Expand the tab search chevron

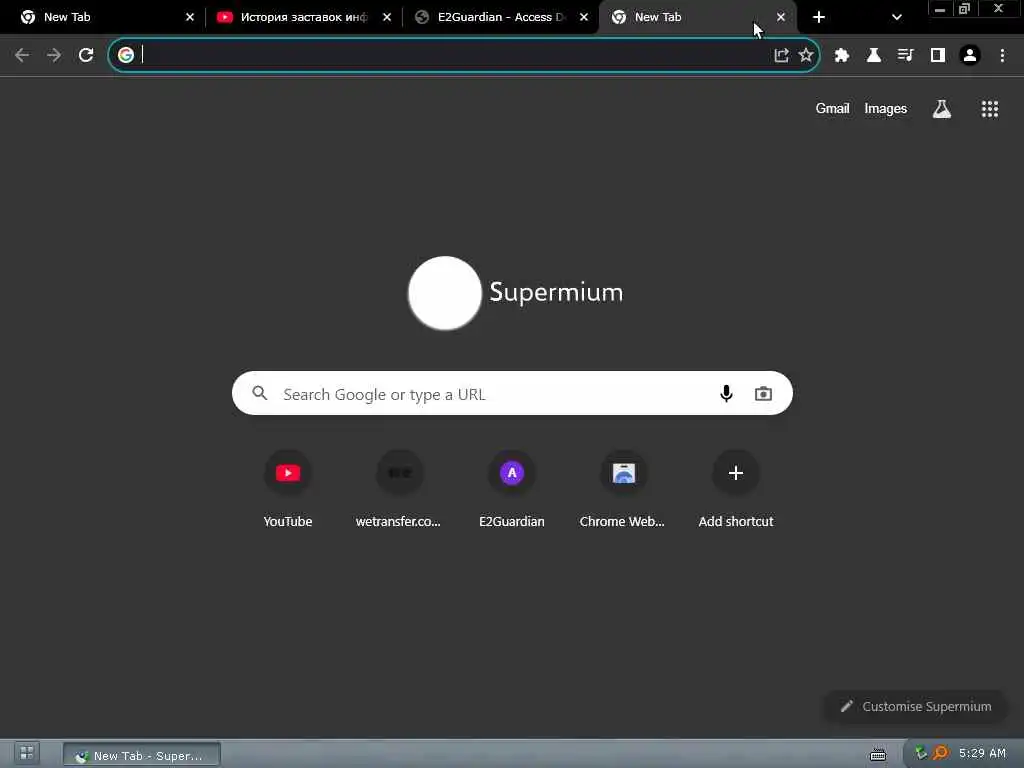pos(897,17)
